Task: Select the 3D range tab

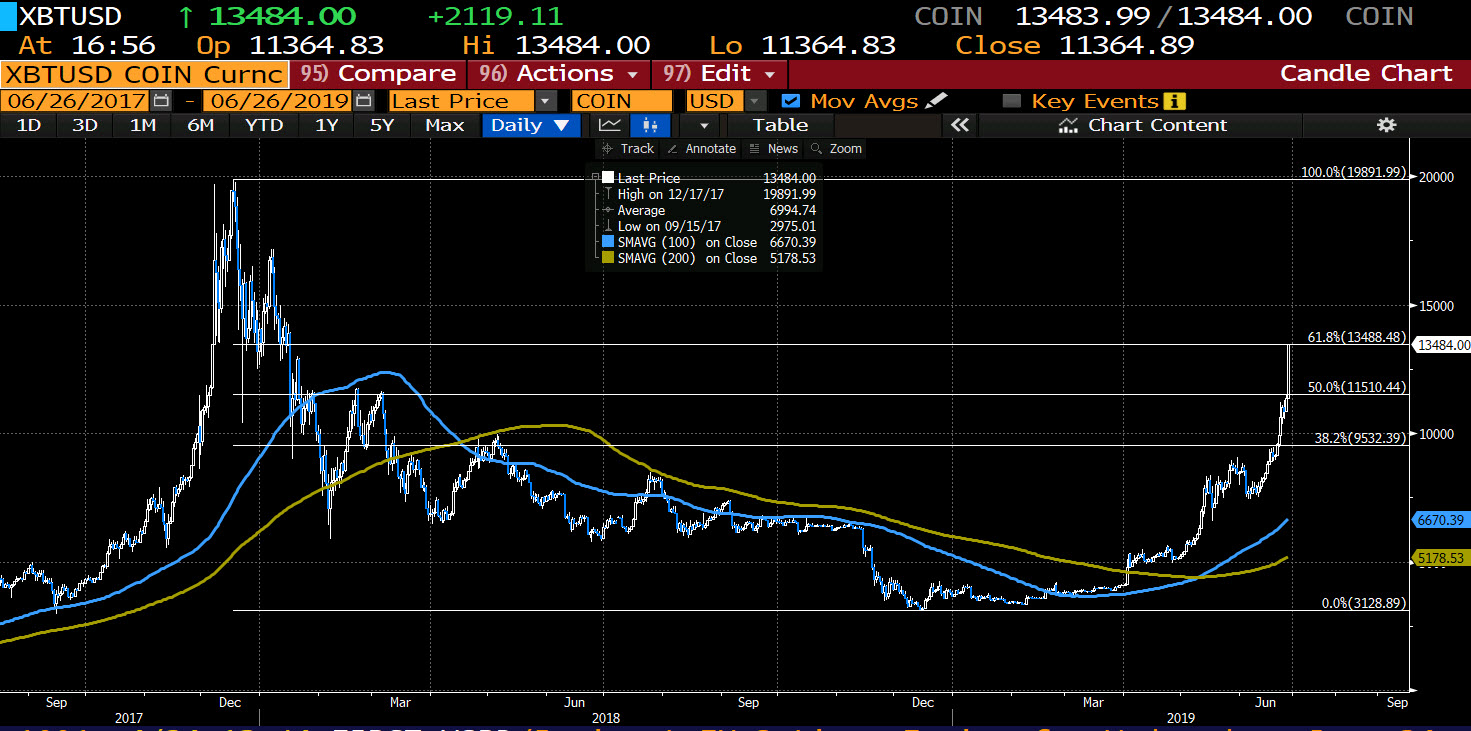Action: tap(85, 125)
